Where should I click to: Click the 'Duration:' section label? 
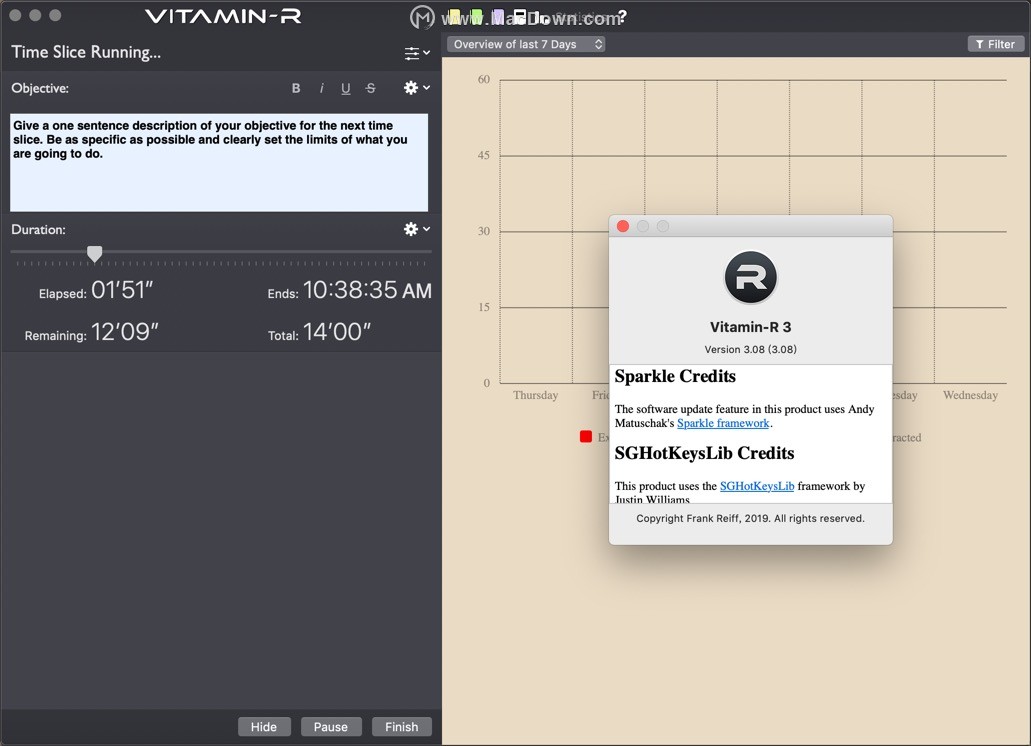[38, 229]
